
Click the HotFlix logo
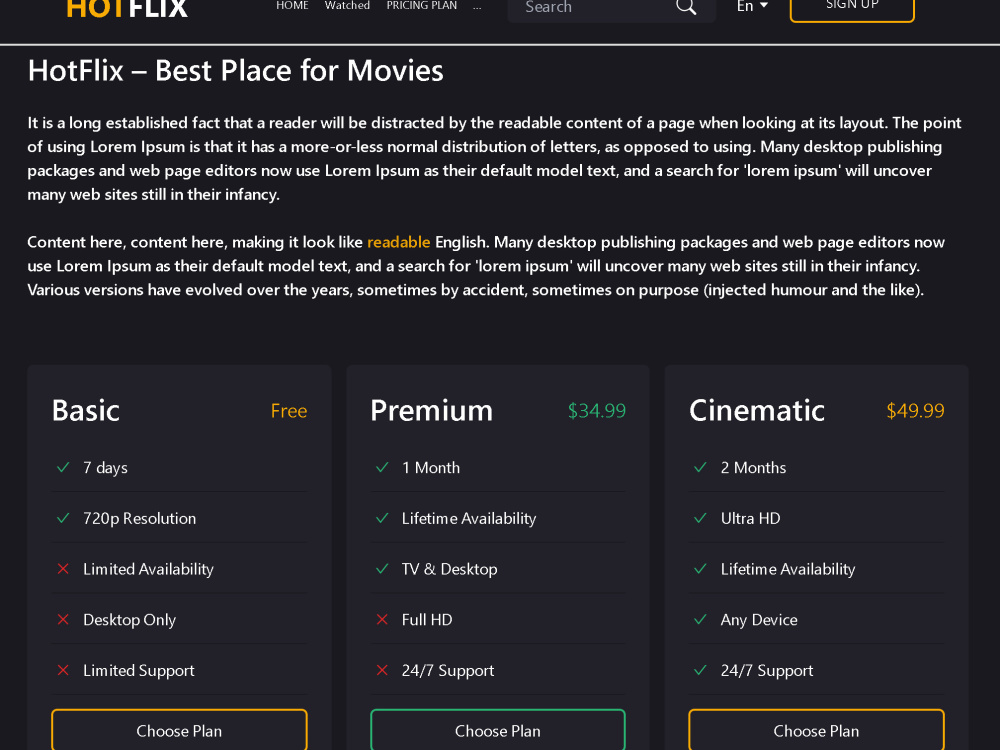point(127,8)
